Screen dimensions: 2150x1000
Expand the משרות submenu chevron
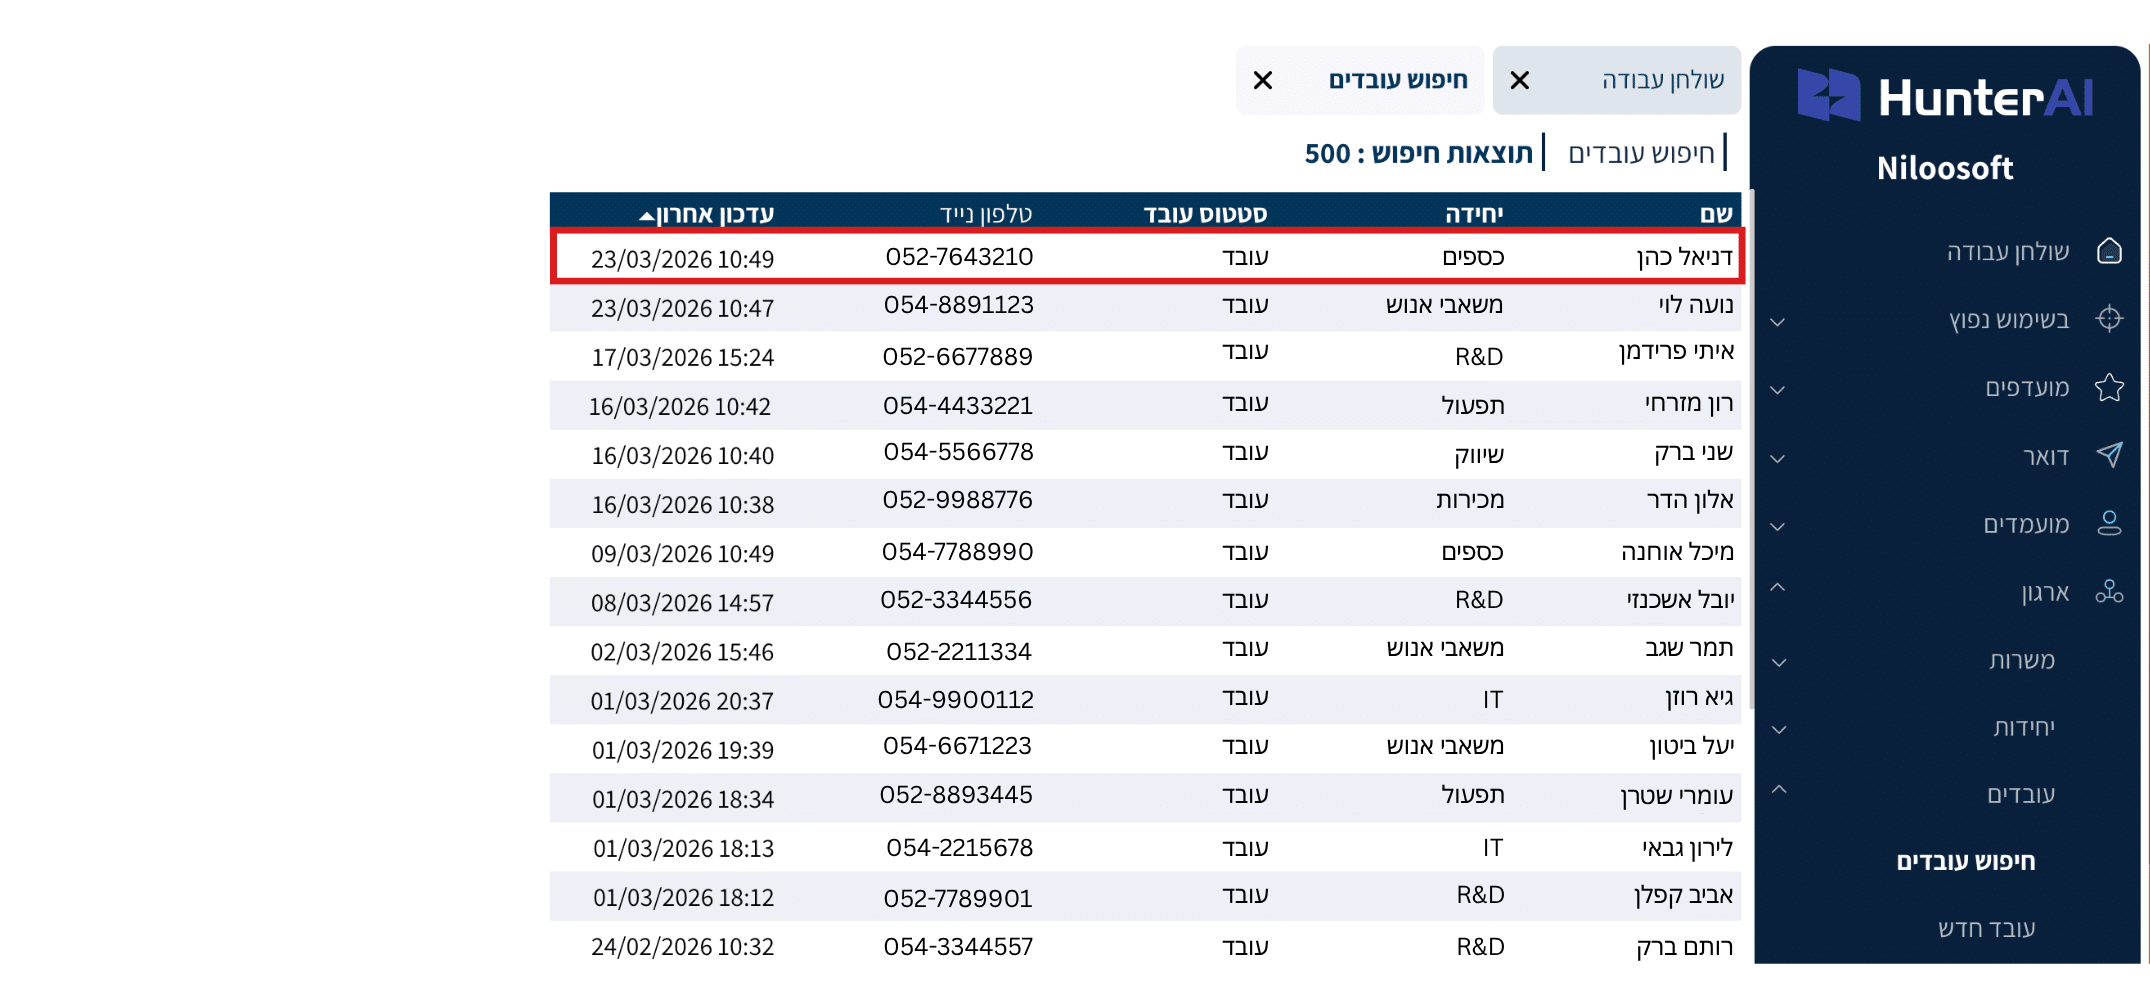coord(1778,662)
